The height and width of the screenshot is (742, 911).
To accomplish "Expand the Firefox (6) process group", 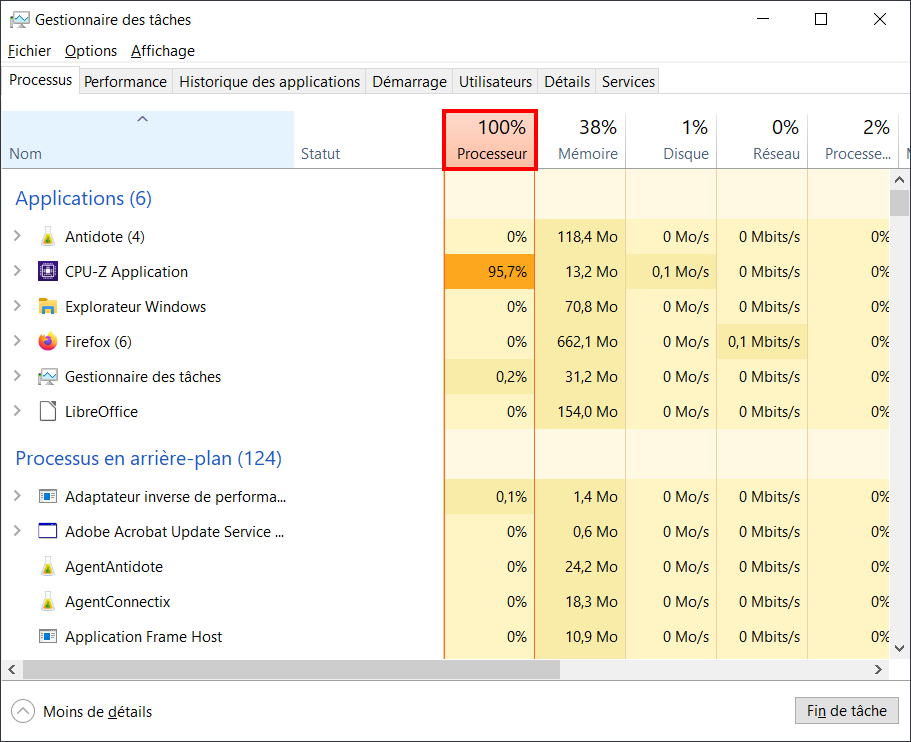I will pyautogui.click(x=17, y=340).
